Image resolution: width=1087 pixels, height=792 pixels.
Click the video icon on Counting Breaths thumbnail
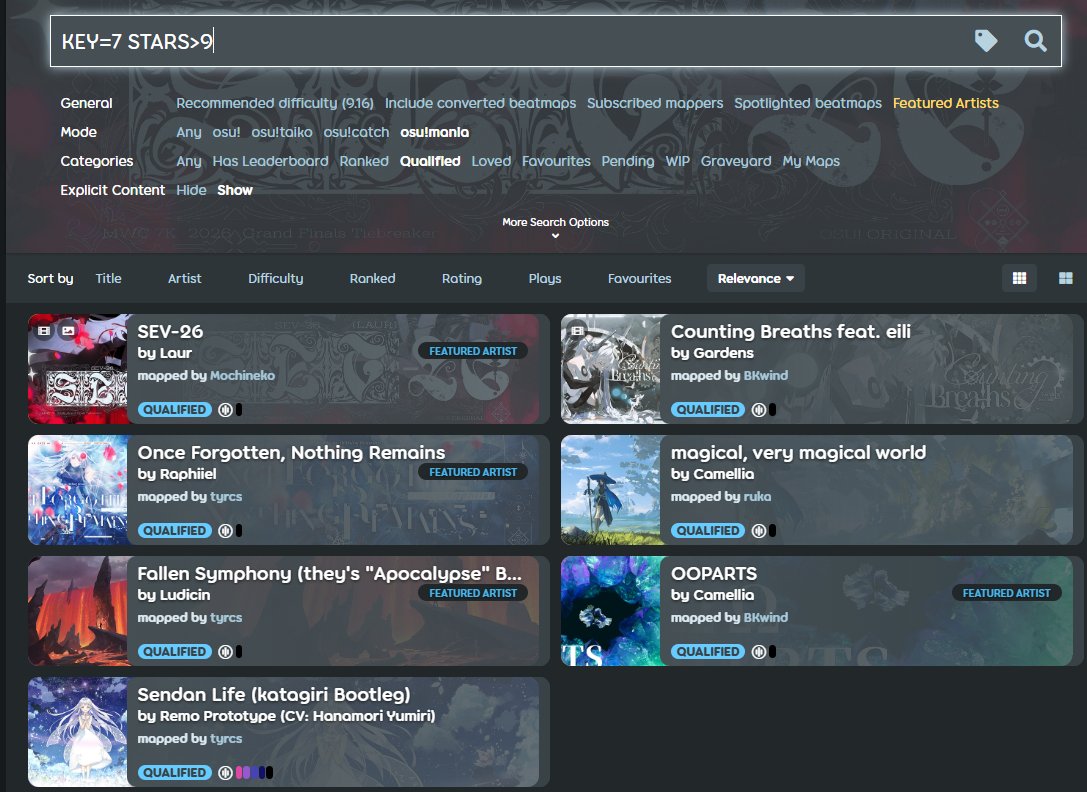pyautogui.click(x=577, y=331)
